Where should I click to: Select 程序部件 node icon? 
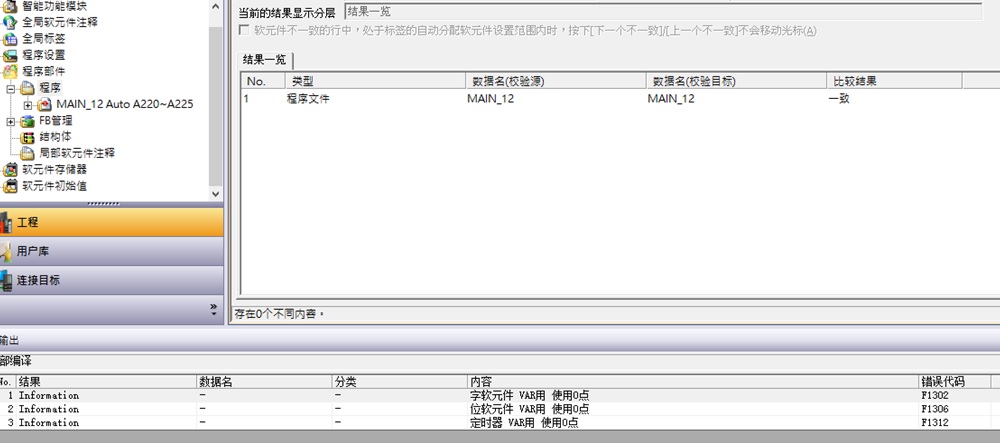pos(10,71)
